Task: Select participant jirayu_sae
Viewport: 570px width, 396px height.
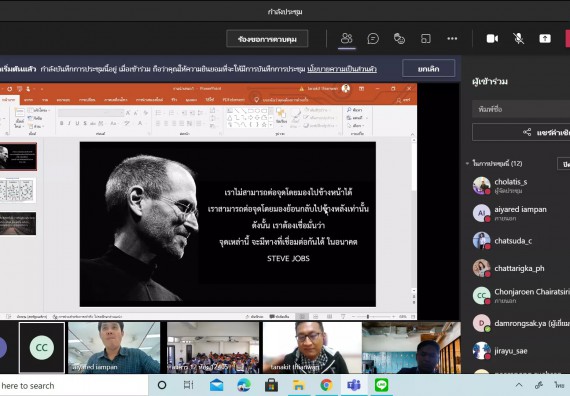Action: 521,351
